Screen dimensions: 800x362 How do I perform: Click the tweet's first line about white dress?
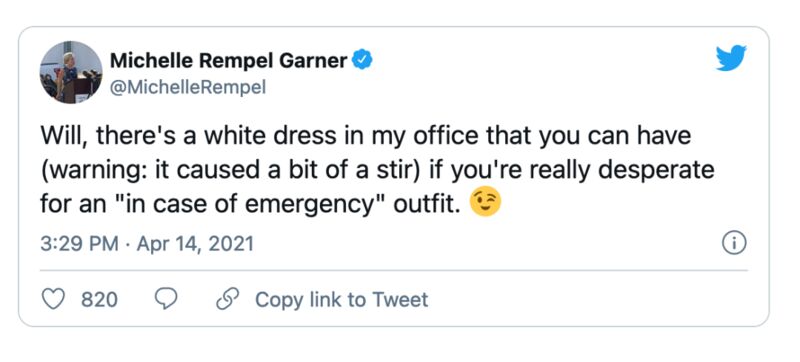(x=365, y=136)
